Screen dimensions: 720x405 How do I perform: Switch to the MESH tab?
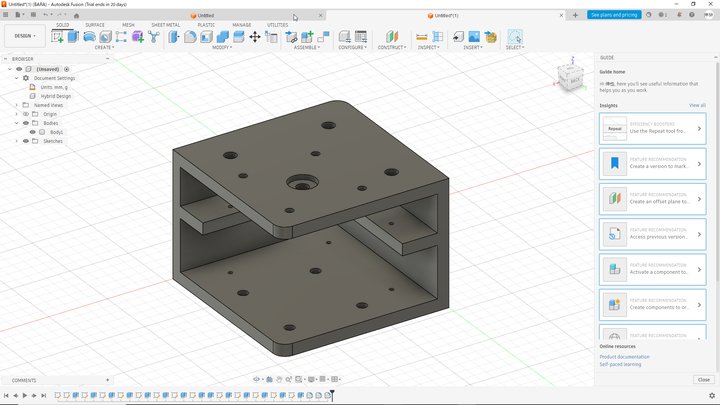pos(128,25)
